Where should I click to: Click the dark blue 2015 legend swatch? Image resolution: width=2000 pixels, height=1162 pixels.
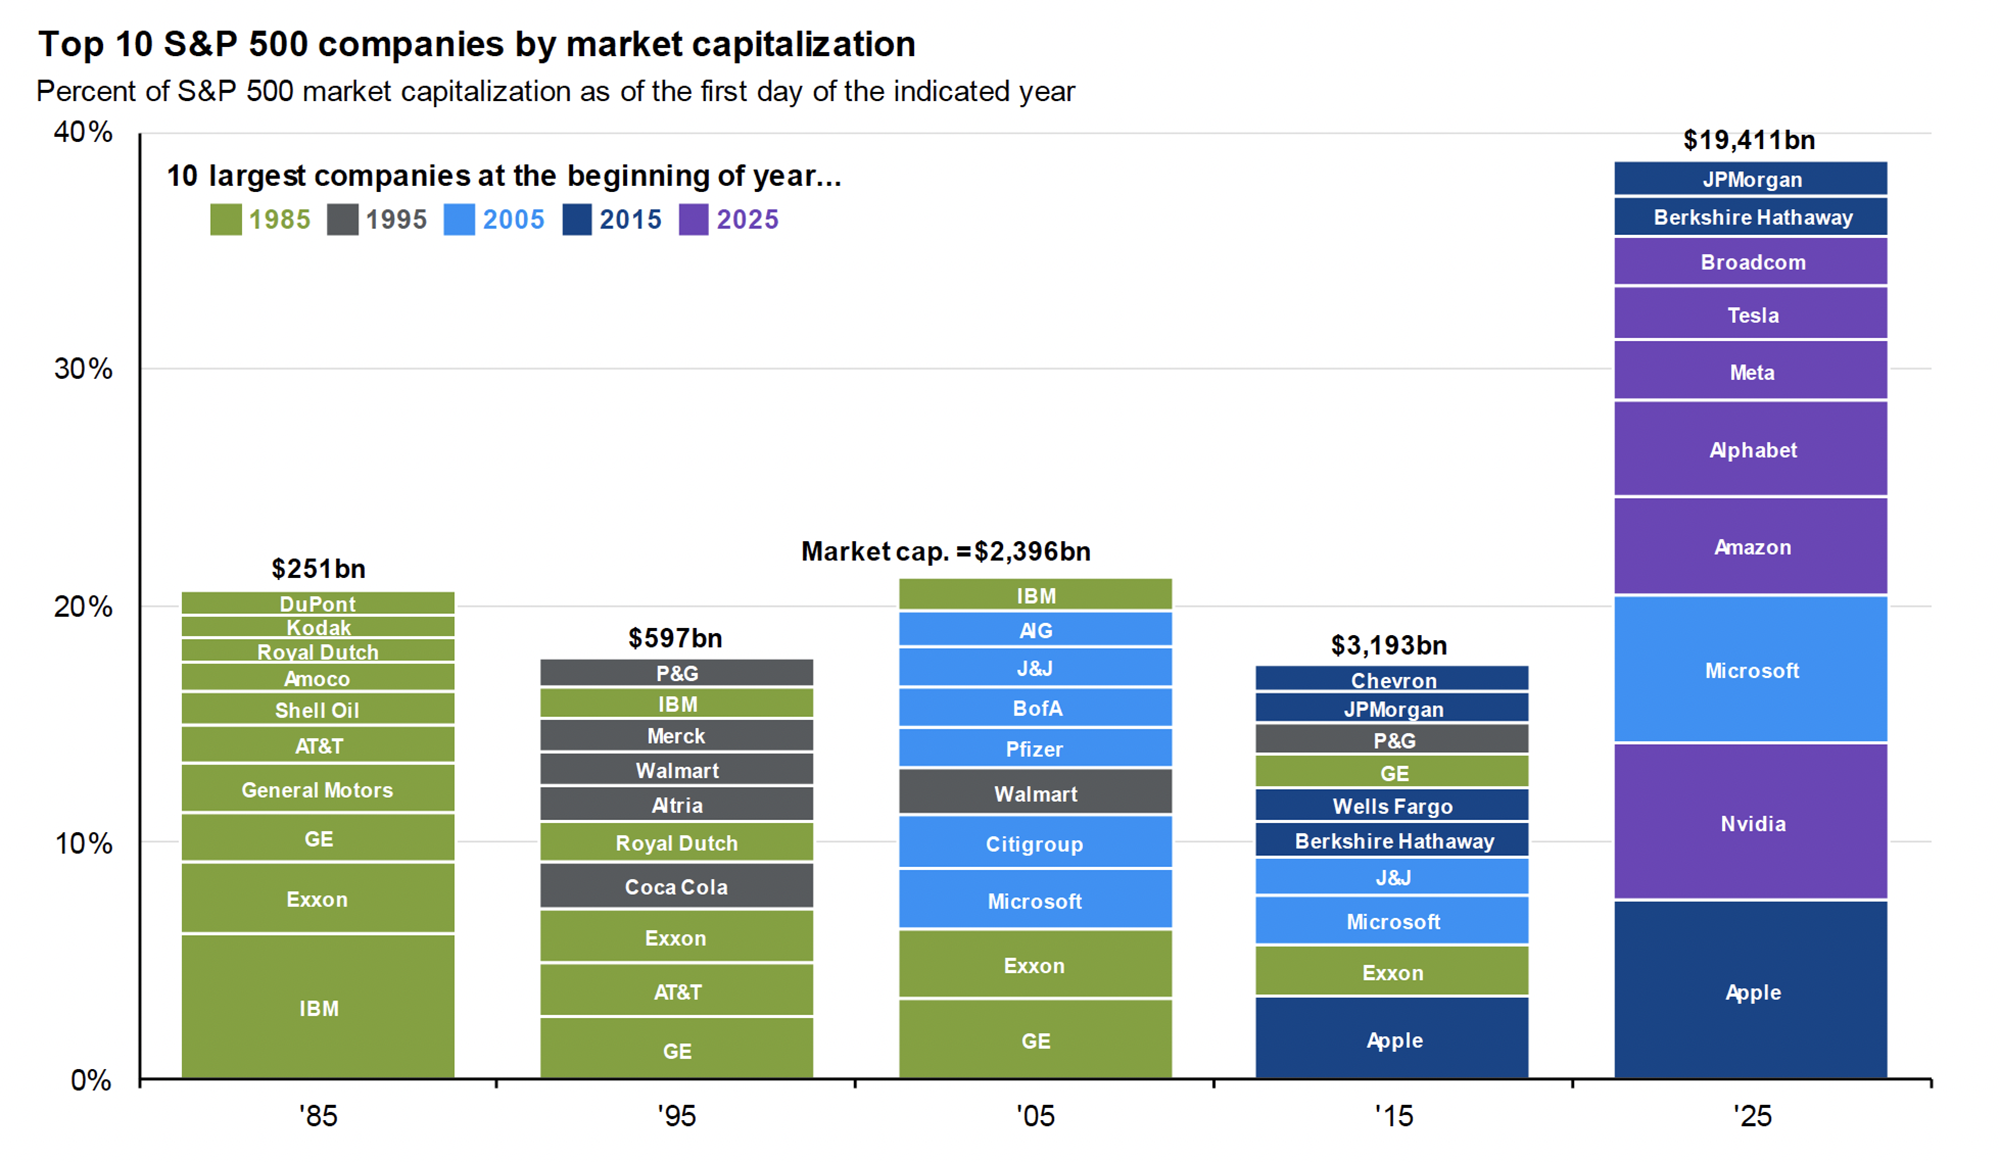pos(577,220)
